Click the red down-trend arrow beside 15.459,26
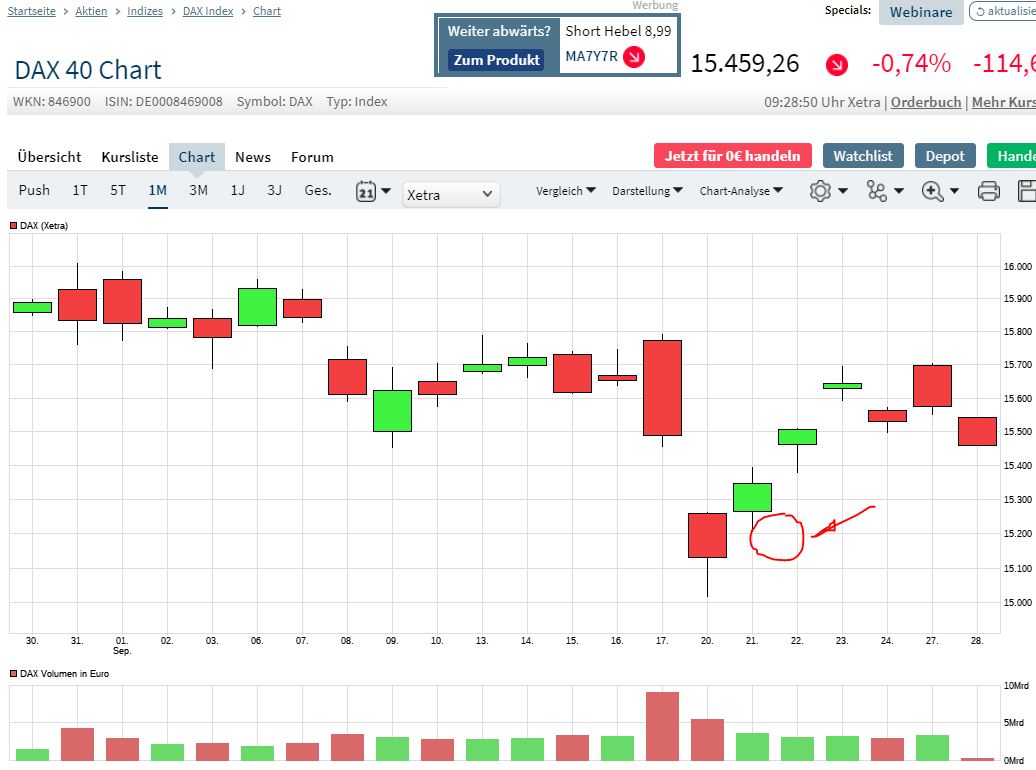1036x770 pixels. 836,65
